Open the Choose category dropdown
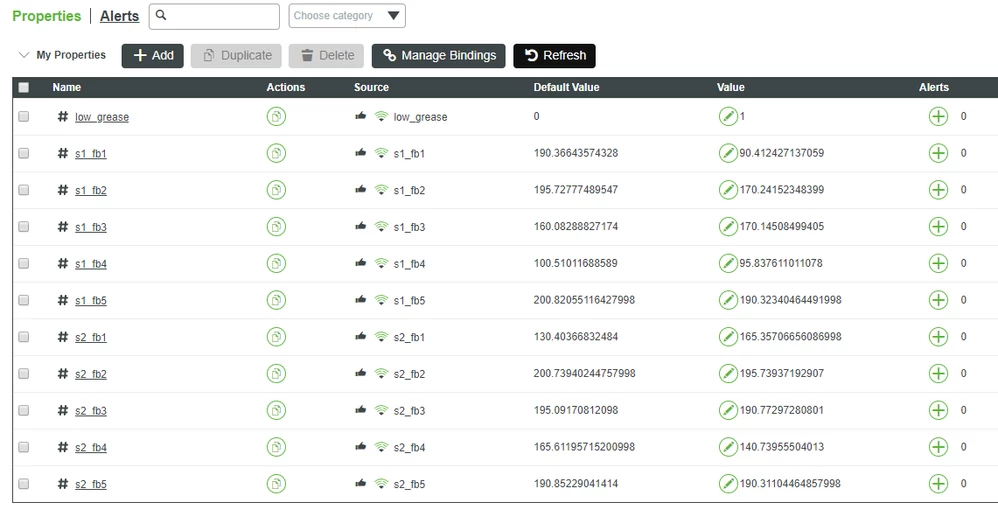 coord(347,16)
